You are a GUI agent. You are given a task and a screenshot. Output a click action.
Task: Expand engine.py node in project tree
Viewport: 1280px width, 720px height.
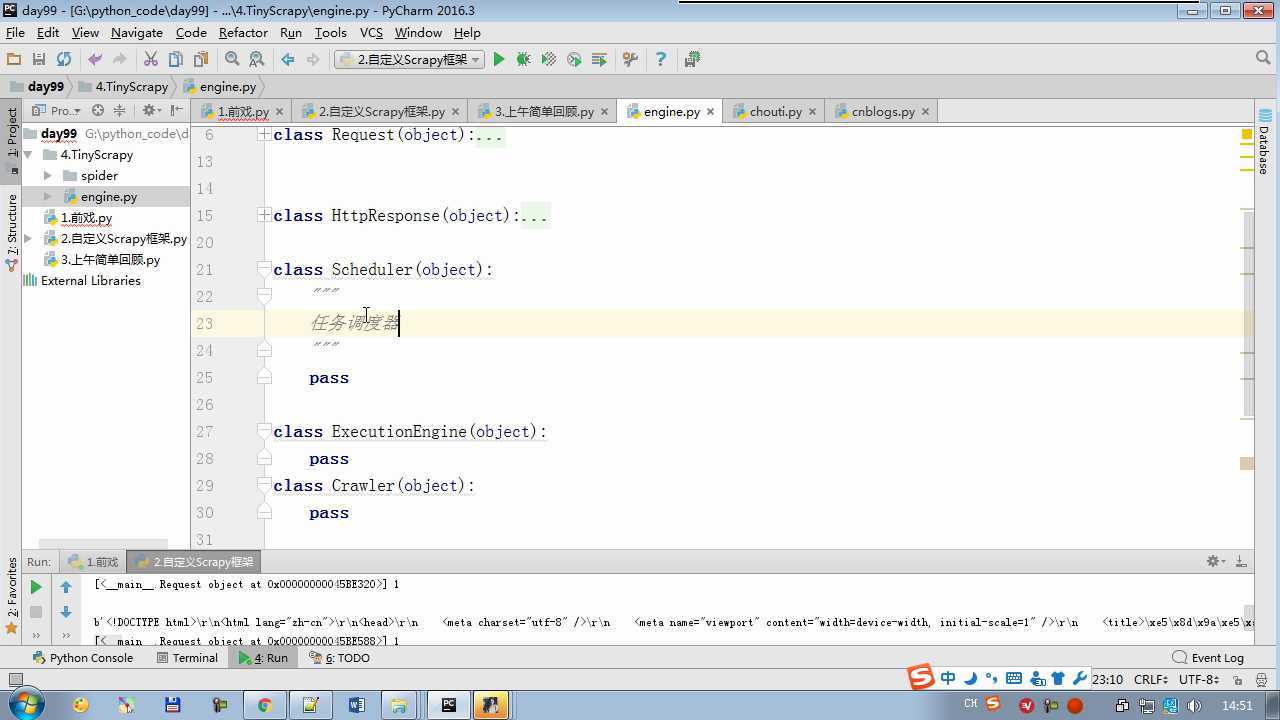47,197
